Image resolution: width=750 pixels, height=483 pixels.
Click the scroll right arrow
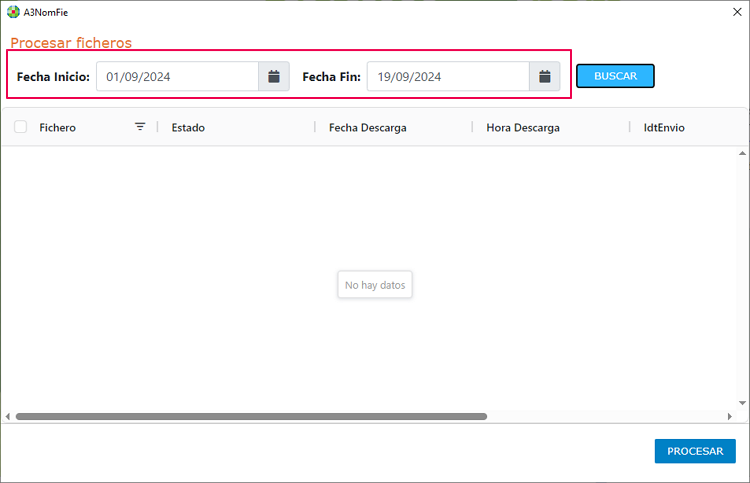coord(729,417)
